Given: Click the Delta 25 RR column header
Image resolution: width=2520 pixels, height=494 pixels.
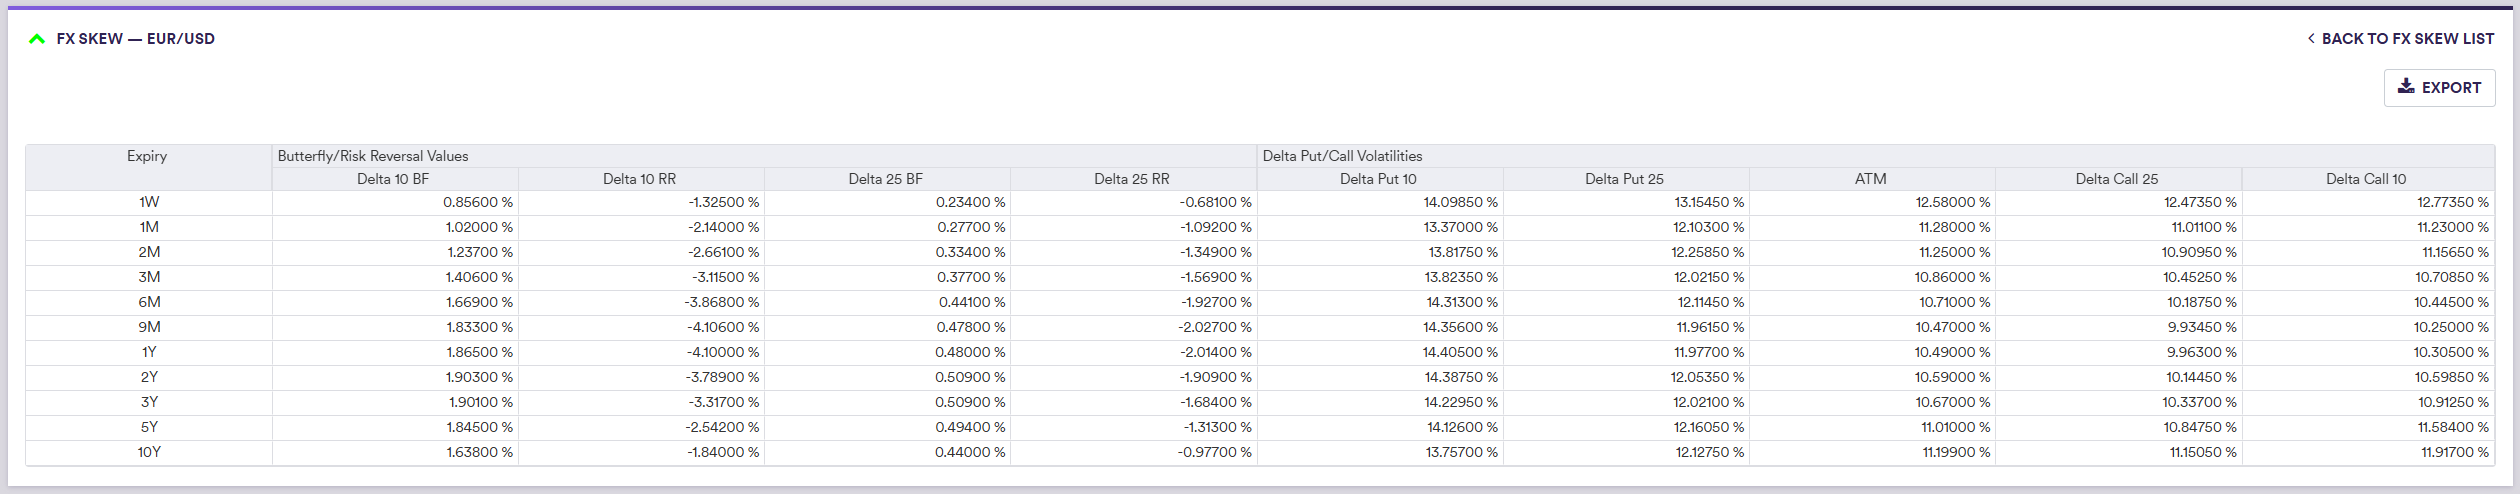Looking at the screenshot, I should coord(1131,179).
